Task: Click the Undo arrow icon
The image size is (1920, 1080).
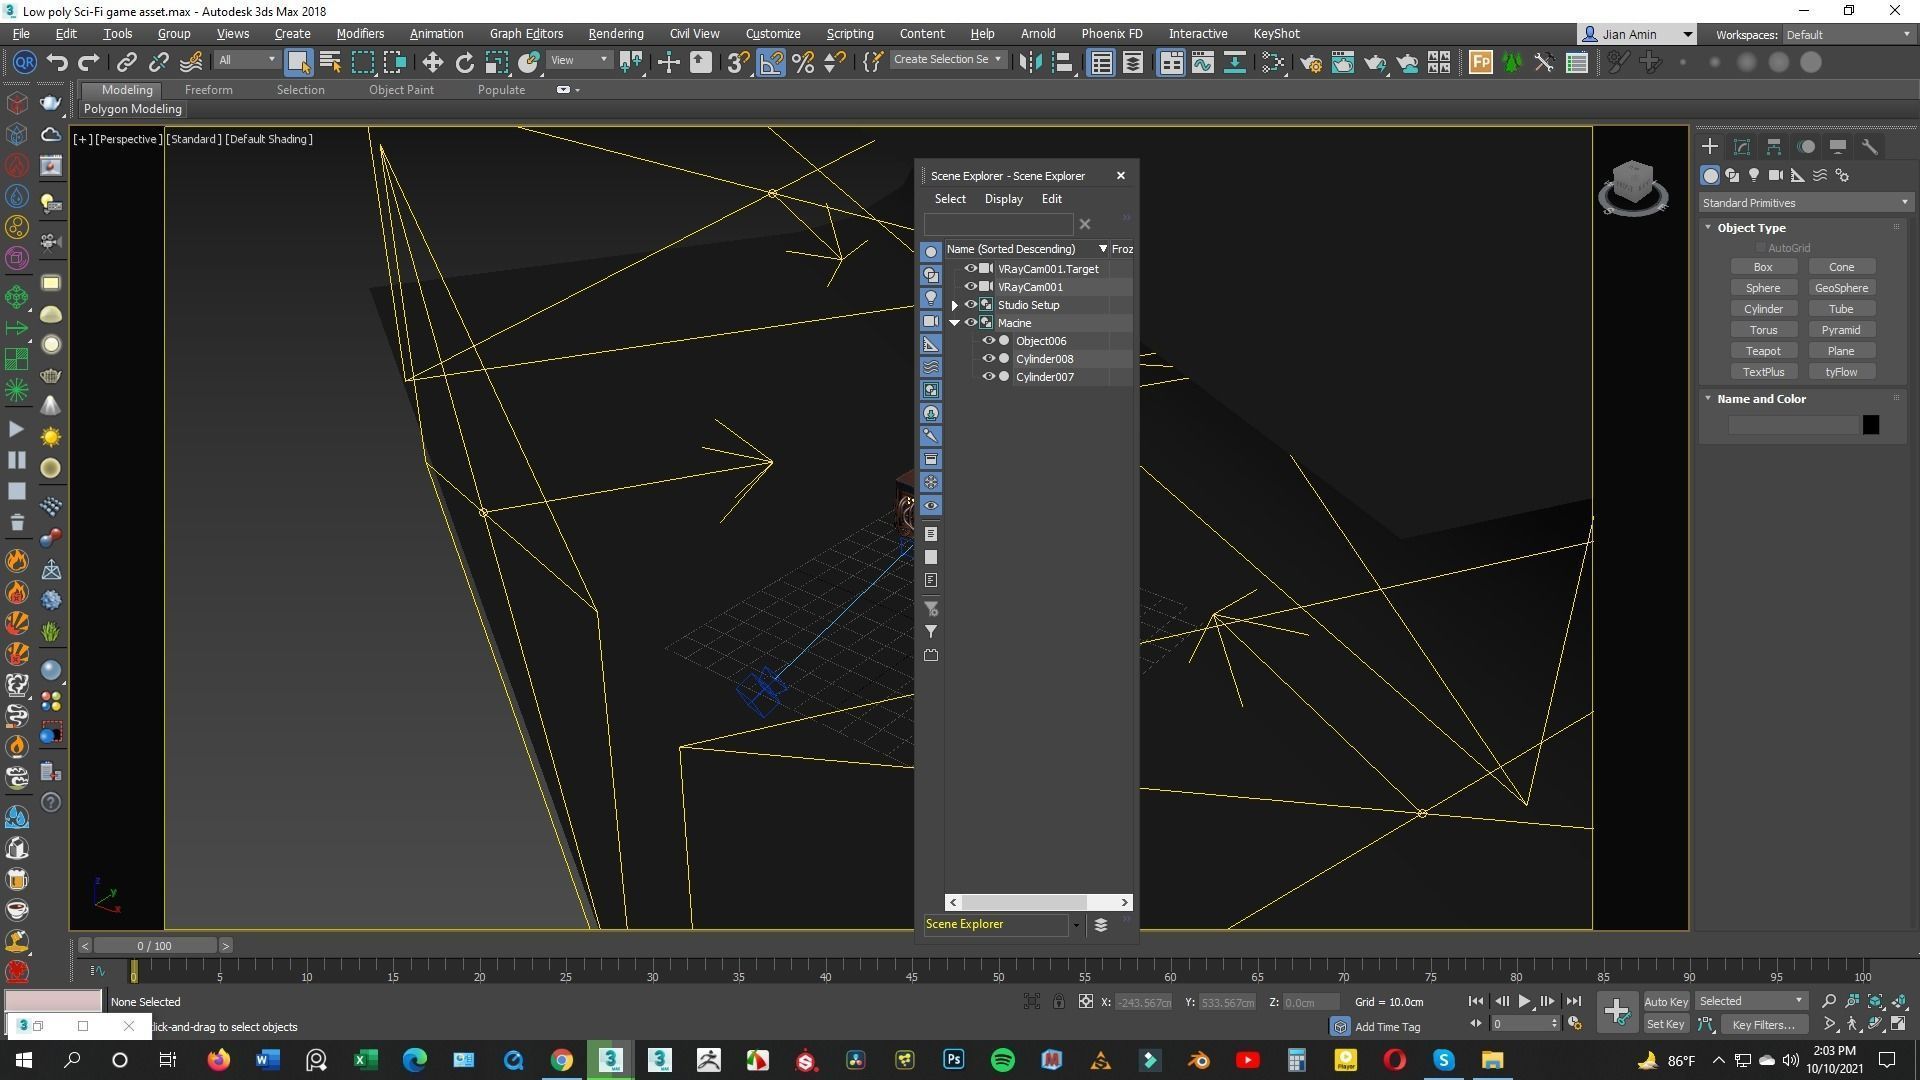Action: tap(57, 62)
